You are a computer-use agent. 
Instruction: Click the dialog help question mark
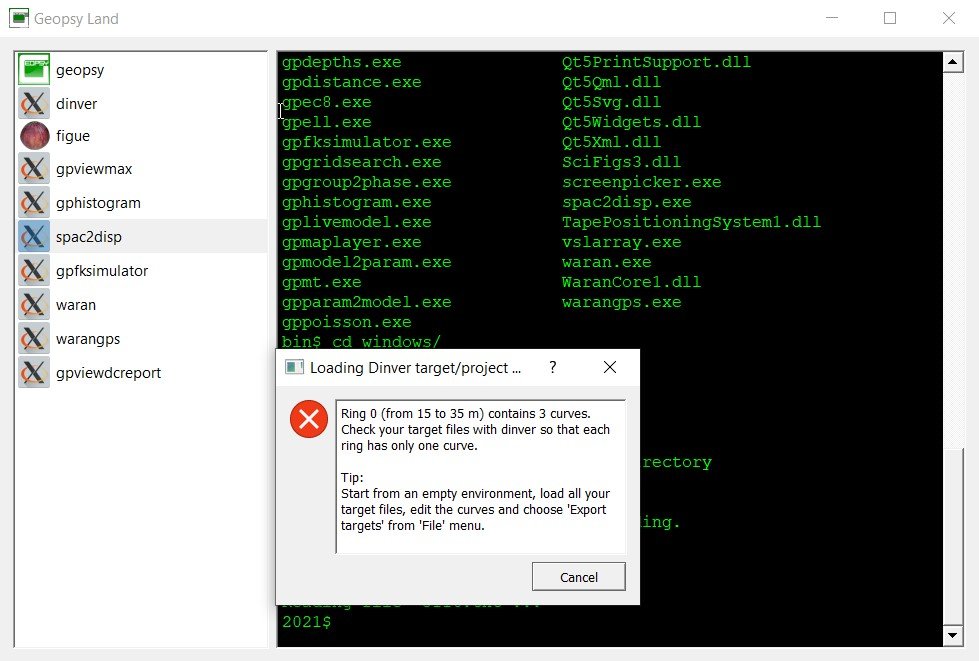553,367
